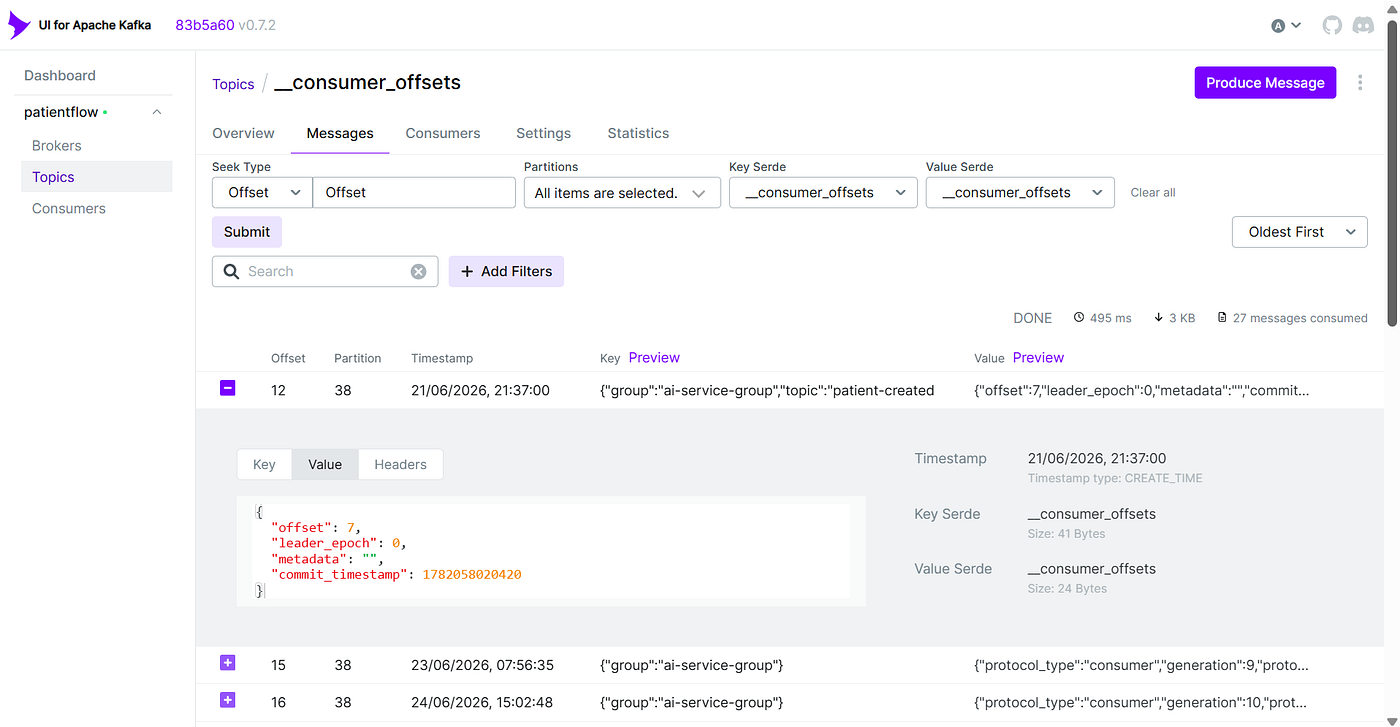Collapse the expanded offset 12 message row
The width and height of the screenshot is (1400, 727).
(227, 388)
